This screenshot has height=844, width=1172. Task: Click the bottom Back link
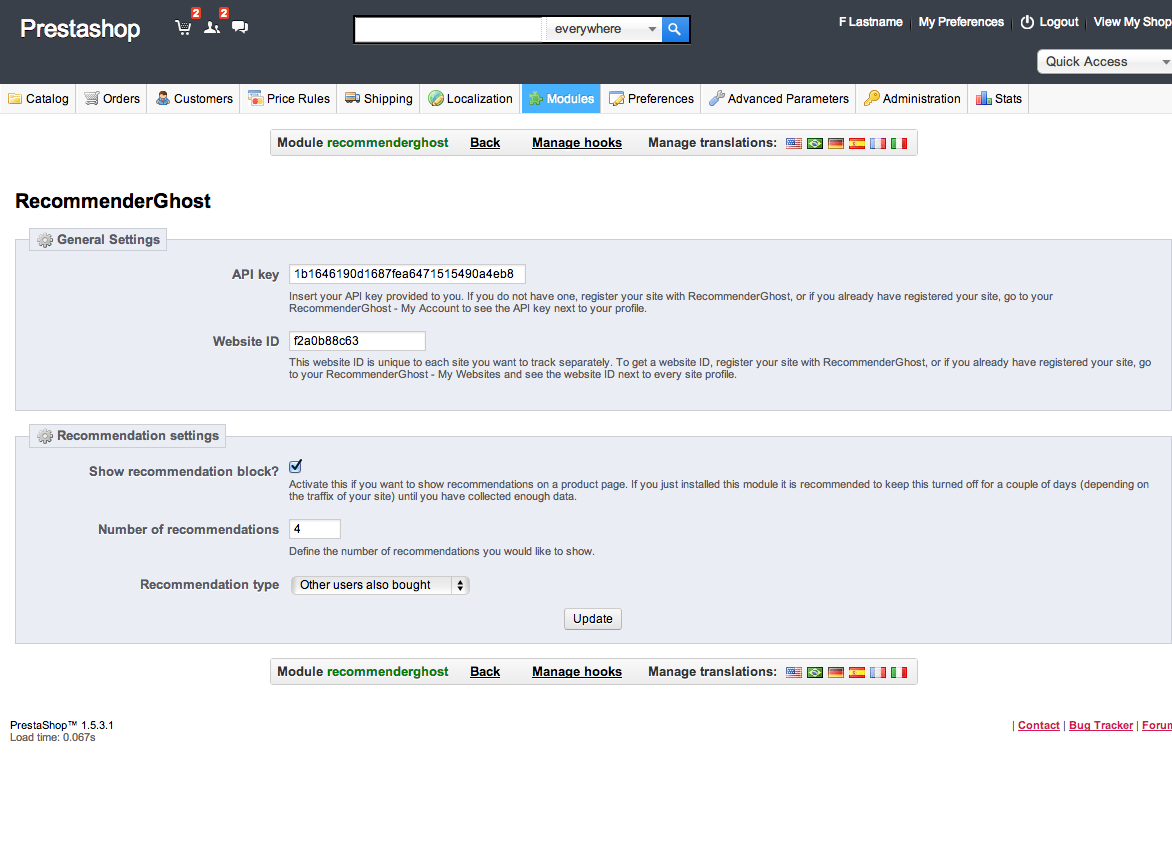(485, 672)
